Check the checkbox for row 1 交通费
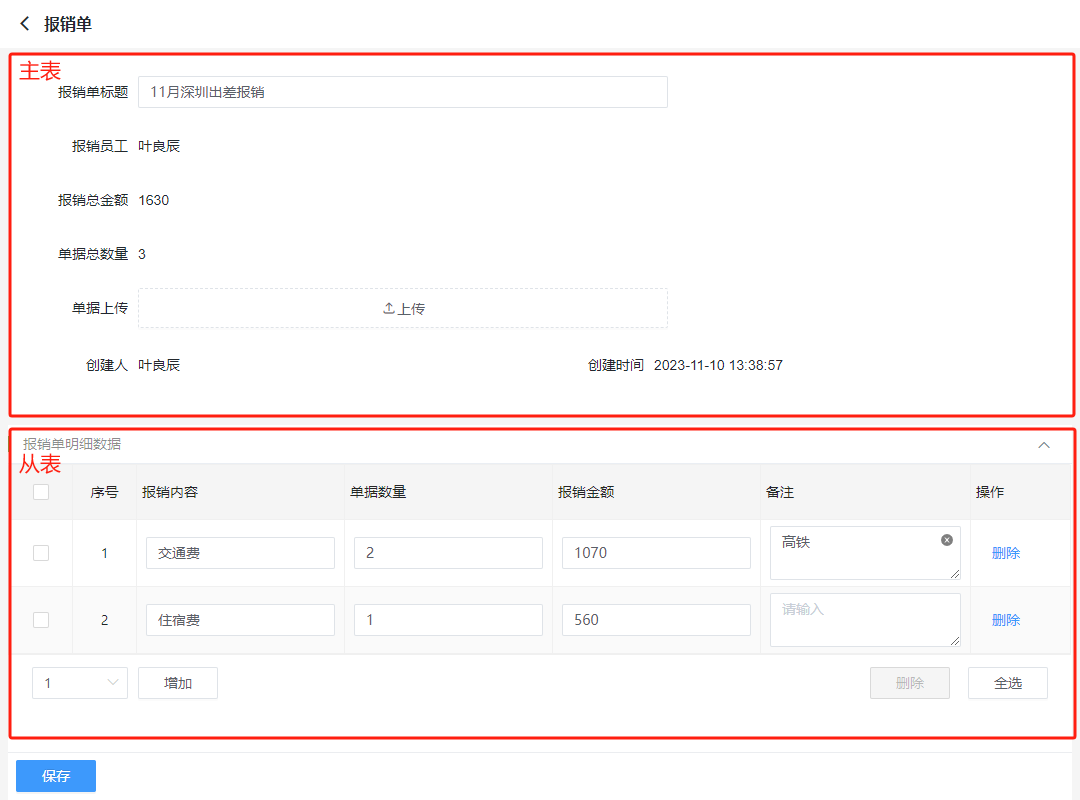Viewport: 1080px width, 800px height. pos(41,553)
